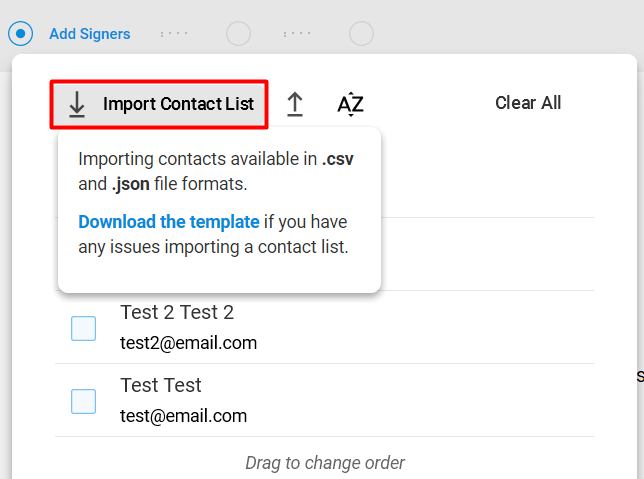Select the Test 2 Test 2 contact name

(x=177, y=312)
